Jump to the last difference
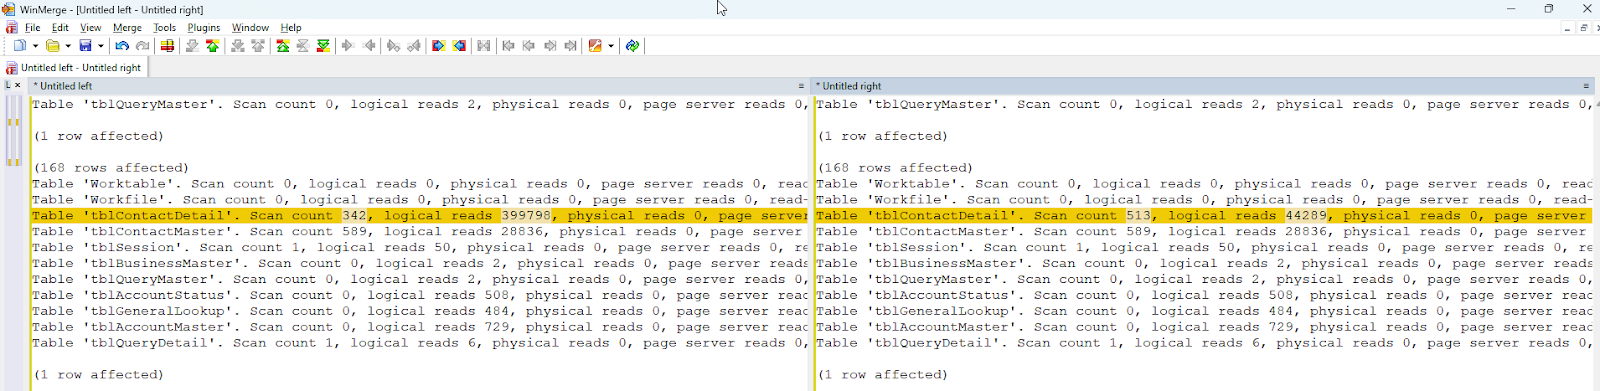Screen dimensions: 1600x391 pos(323,46)
